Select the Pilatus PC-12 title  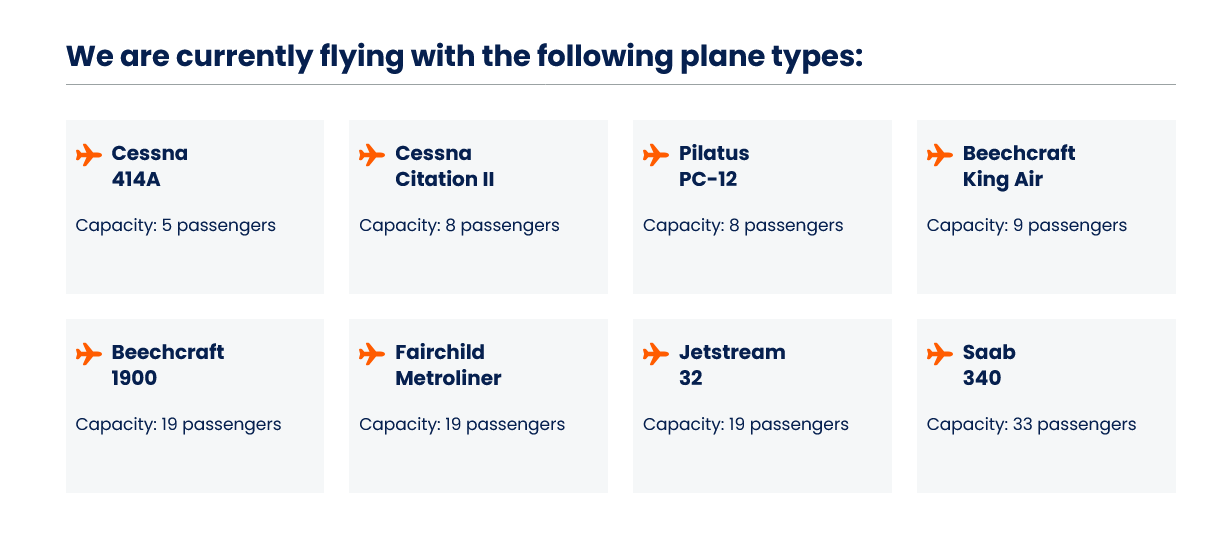(713, 166)
